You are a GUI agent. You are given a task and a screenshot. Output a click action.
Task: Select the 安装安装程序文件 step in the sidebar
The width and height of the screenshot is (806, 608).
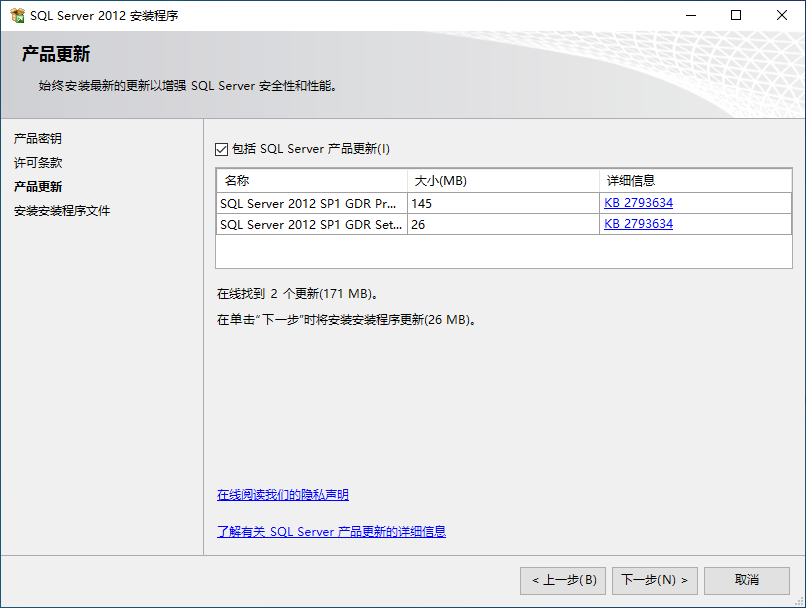[x=62, y=211]
